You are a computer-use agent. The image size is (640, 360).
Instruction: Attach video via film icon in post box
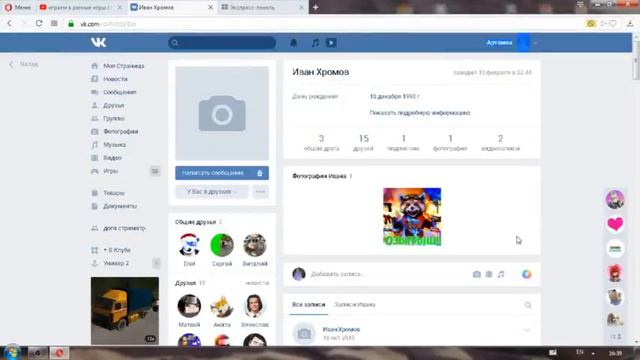[489, 274]
